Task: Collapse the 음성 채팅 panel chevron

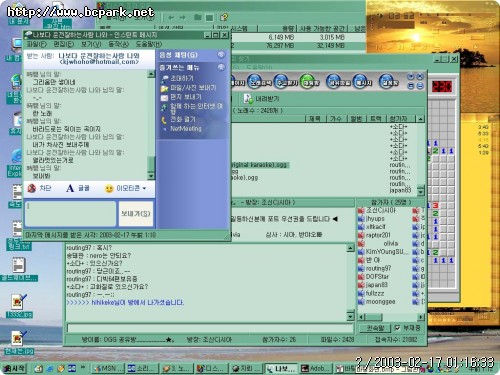Action: 221,54
